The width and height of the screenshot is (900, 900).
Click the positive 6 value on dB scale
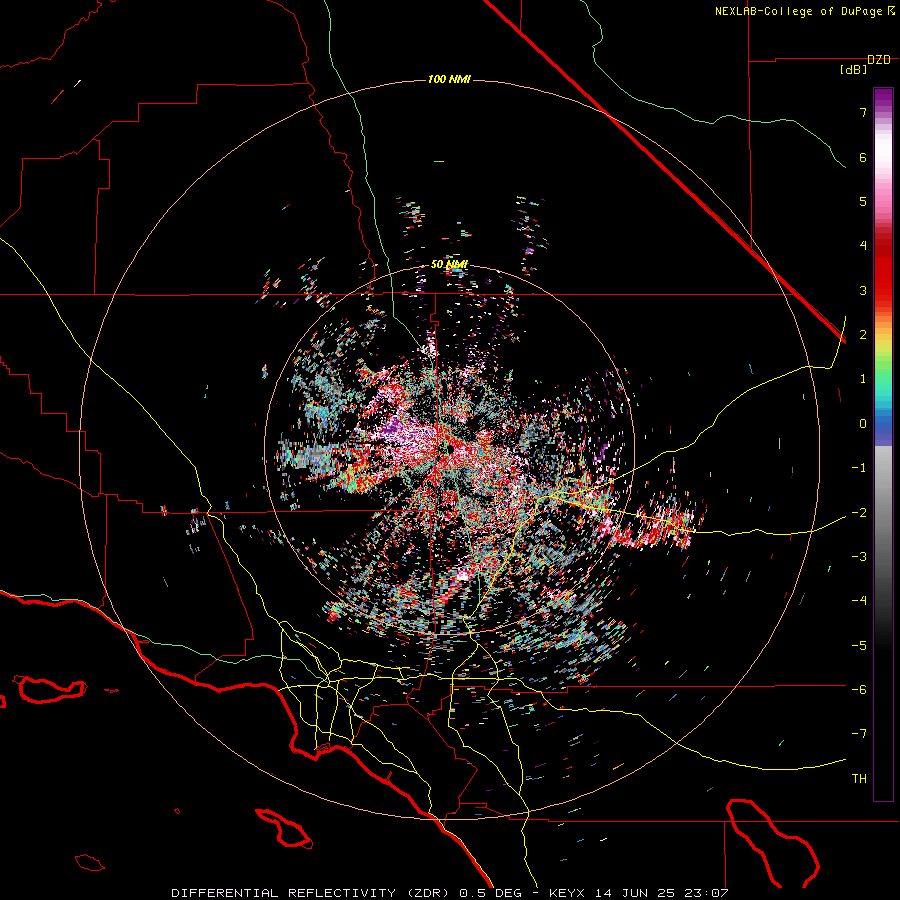(x=863, y=157)
